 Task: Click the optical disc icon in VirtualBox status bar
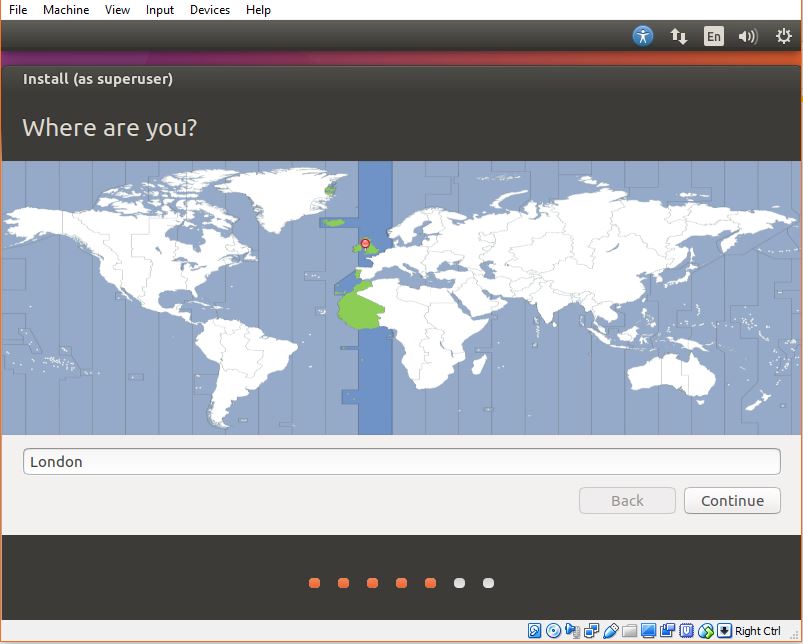pyautogui.click(x=553, y=631)
